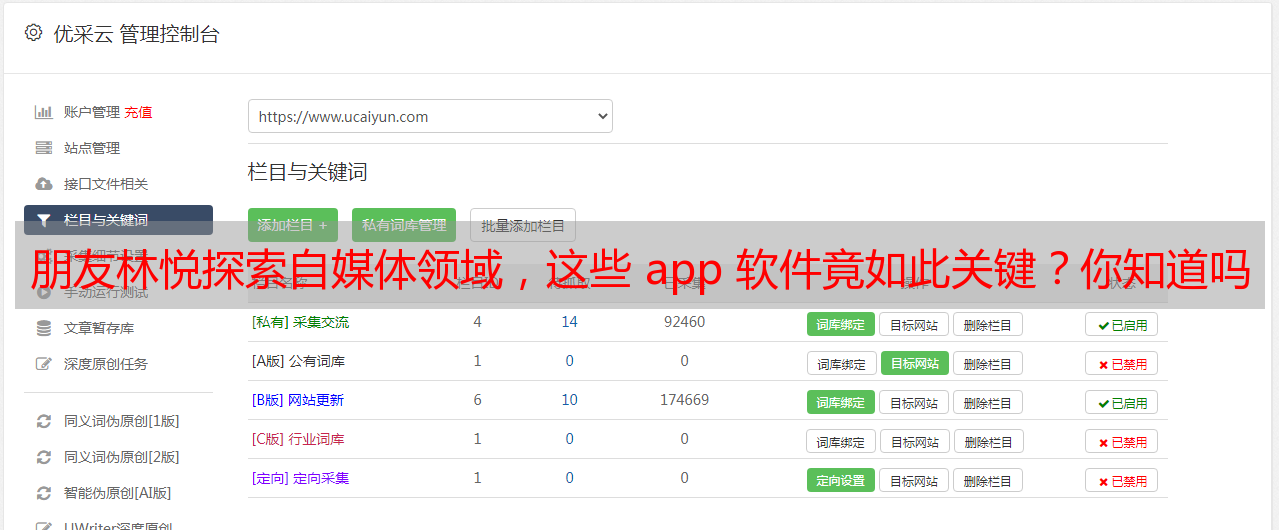Click 词库绑定 for 采集交流 row

841,324
